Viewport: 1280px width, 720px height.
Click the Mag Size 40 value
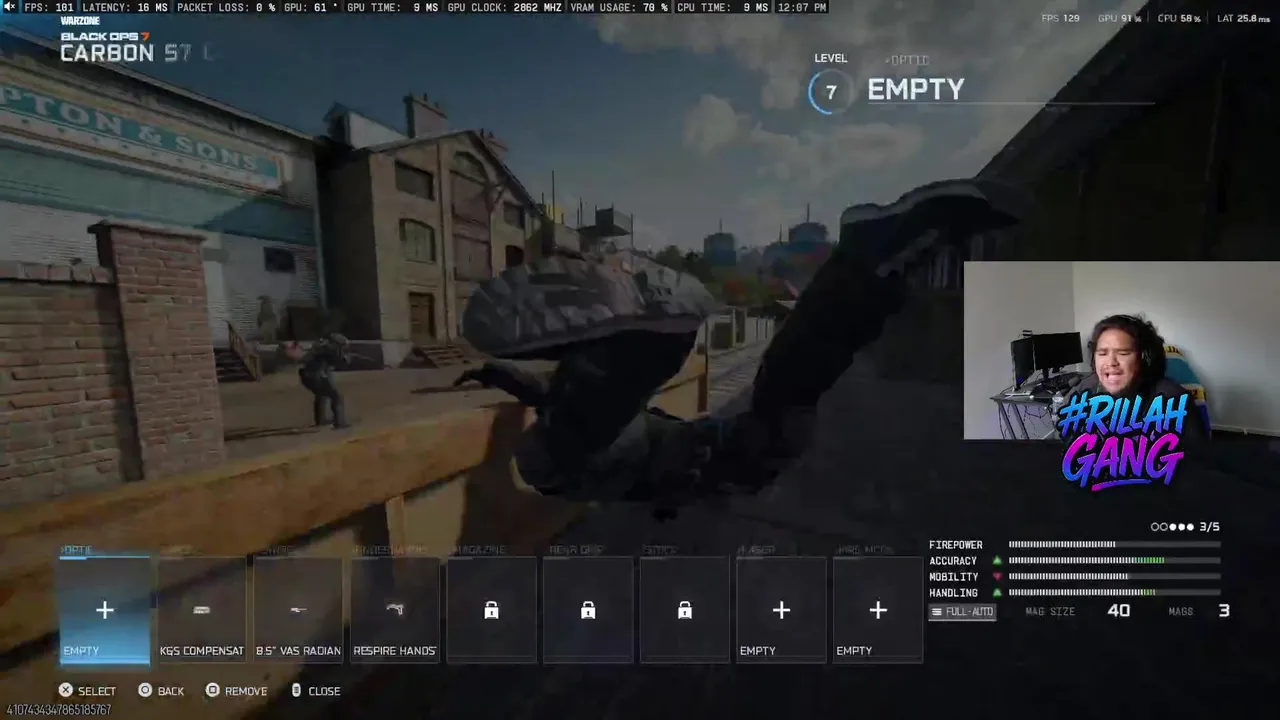(x=1118, y=611)
